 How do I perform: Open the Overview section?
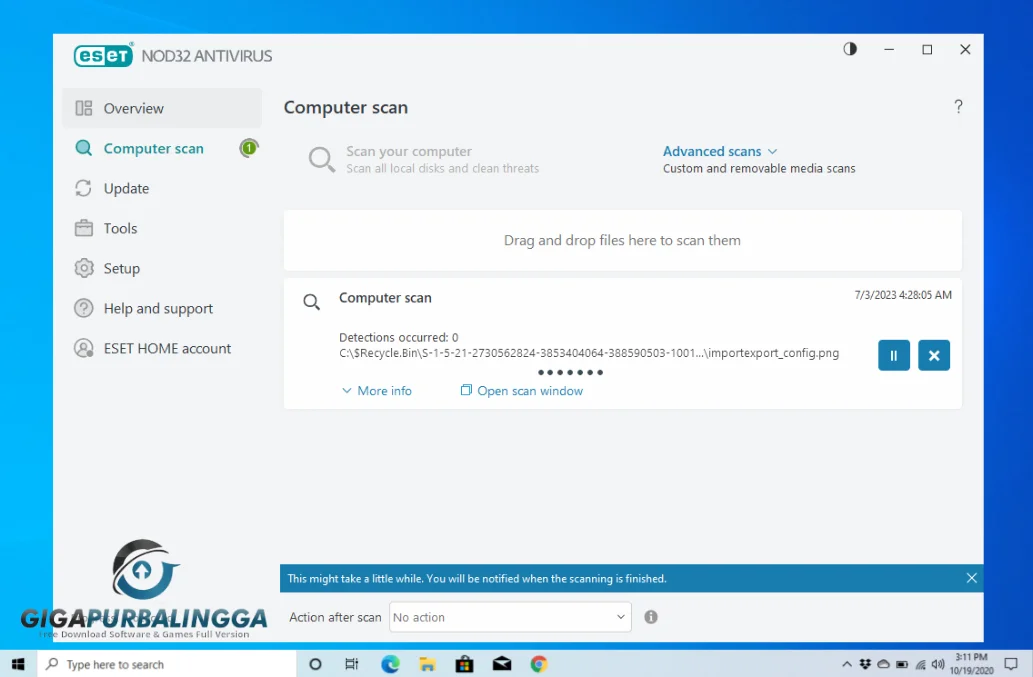pos(162,108)
